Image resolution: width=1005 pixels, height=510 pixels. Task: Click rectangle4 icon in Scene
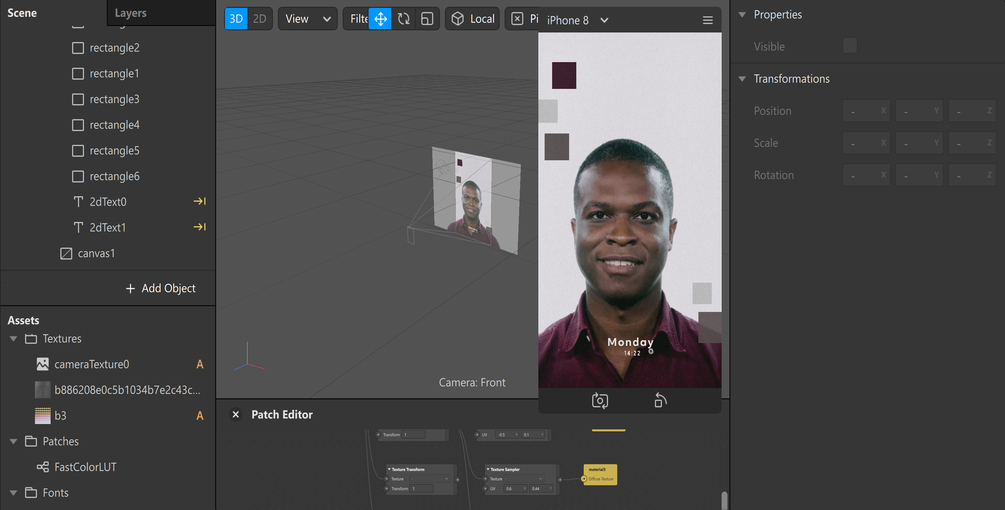78,125
